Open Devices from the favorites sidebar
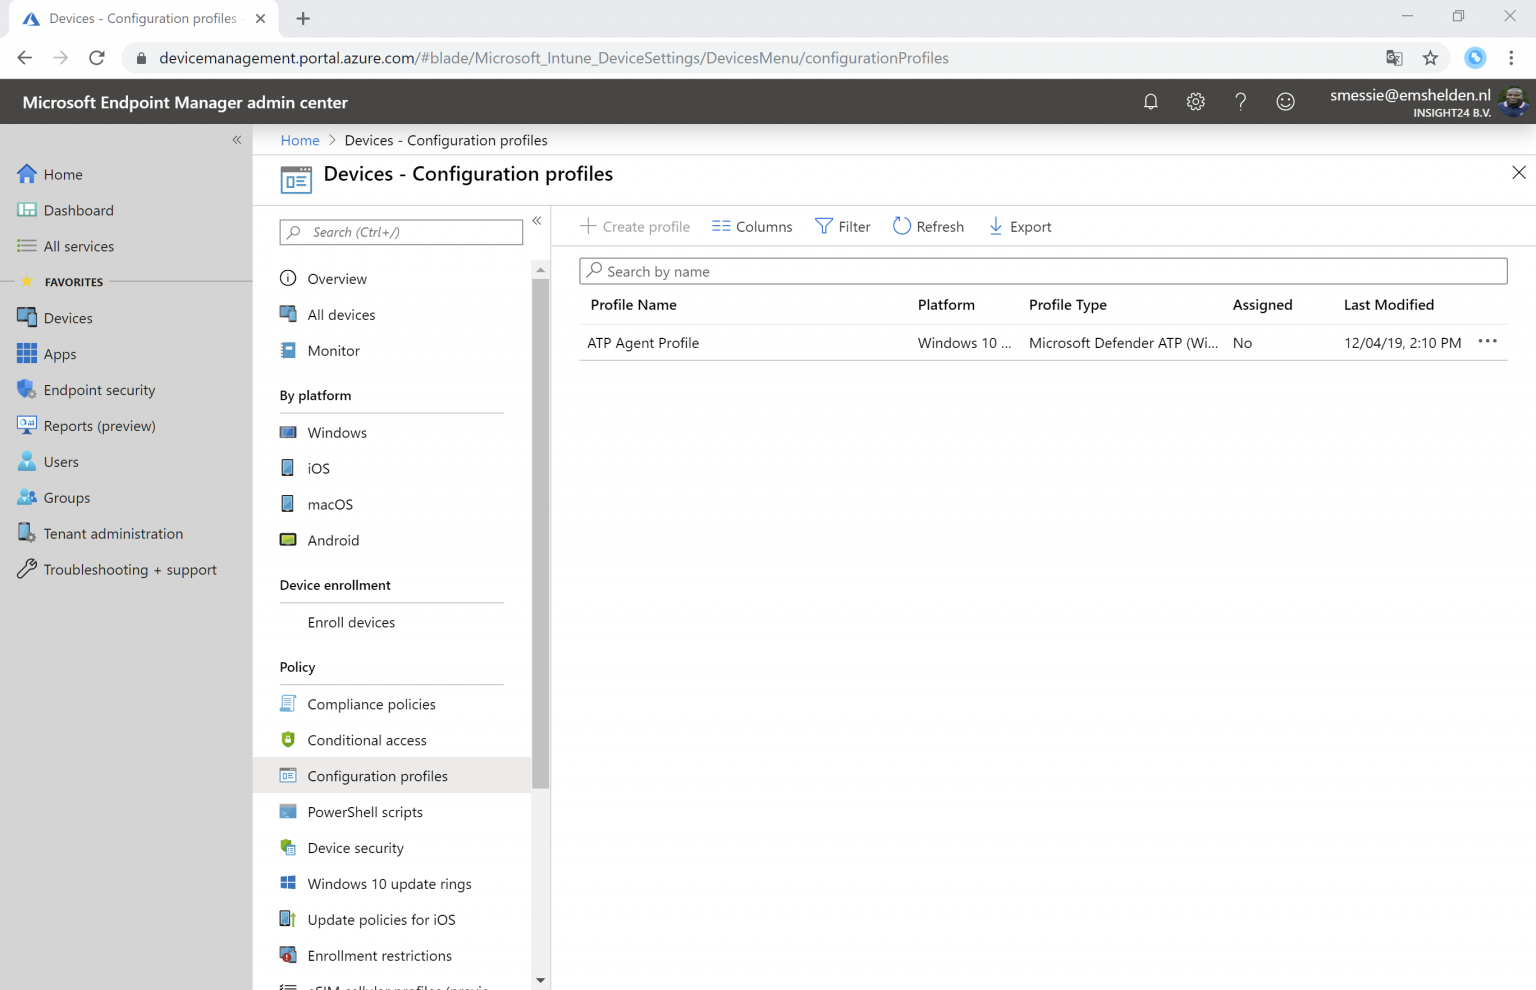The width and height of the screenshot is (1536, 990). point(67,317)
